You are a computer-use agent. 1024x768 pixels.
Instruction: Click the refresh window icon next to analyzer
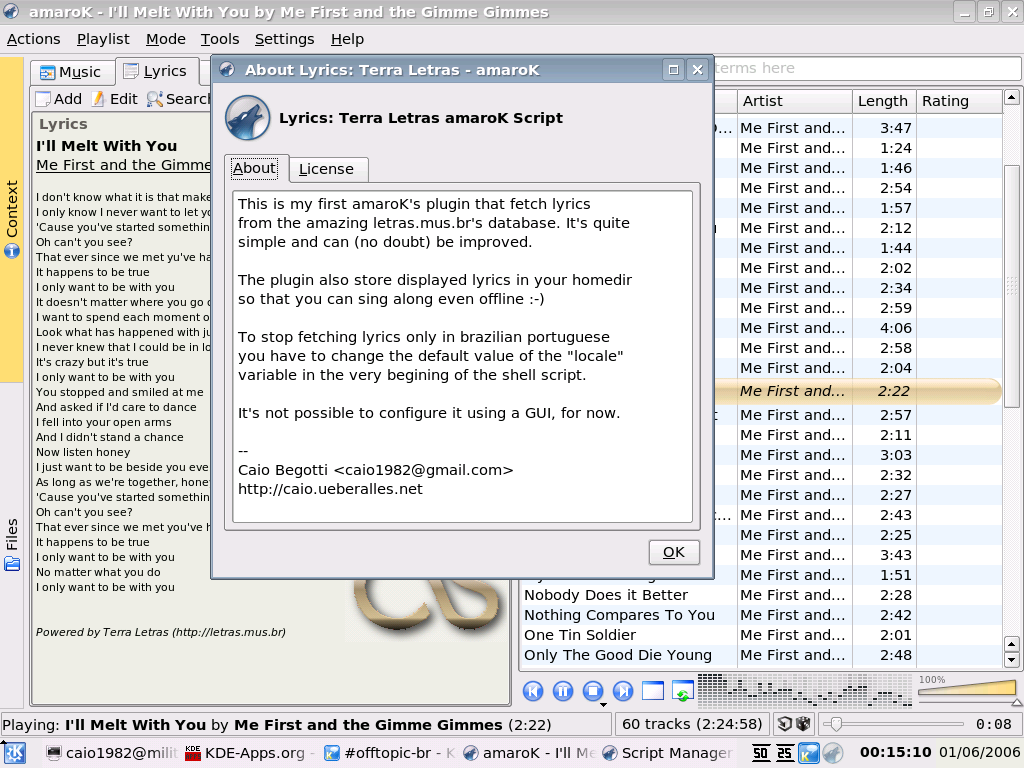(682, 691)
